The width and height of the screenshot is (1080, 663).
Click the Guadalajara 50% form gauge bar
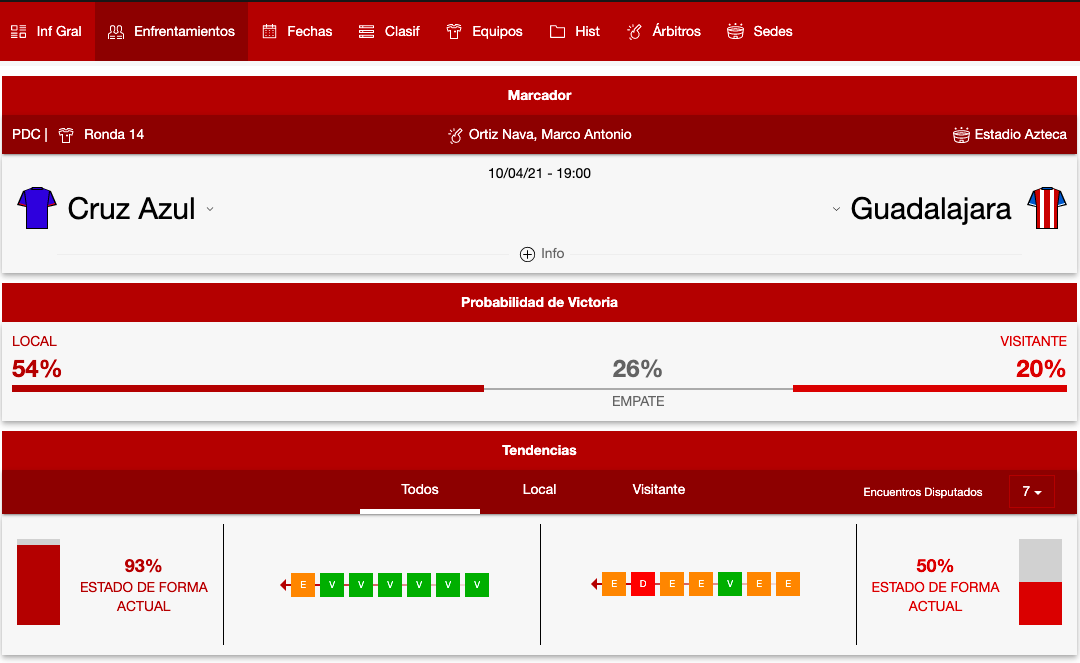1040,582
